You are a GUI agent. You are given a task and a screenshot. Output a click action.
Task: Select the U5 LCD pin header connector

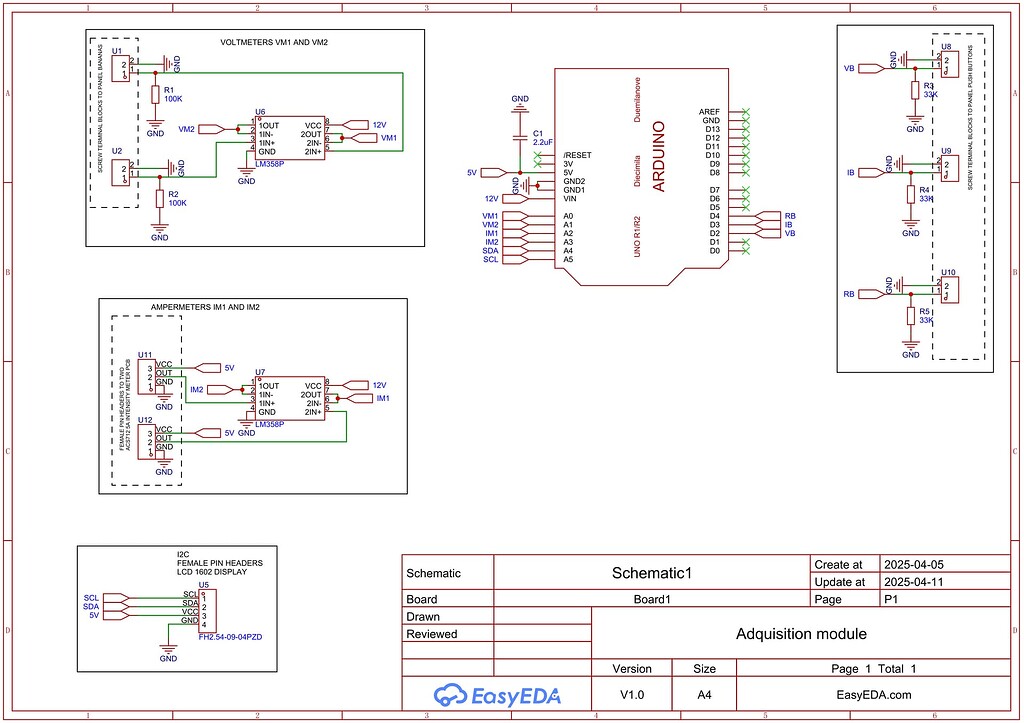pyautogui.click(x=208, y=611)
